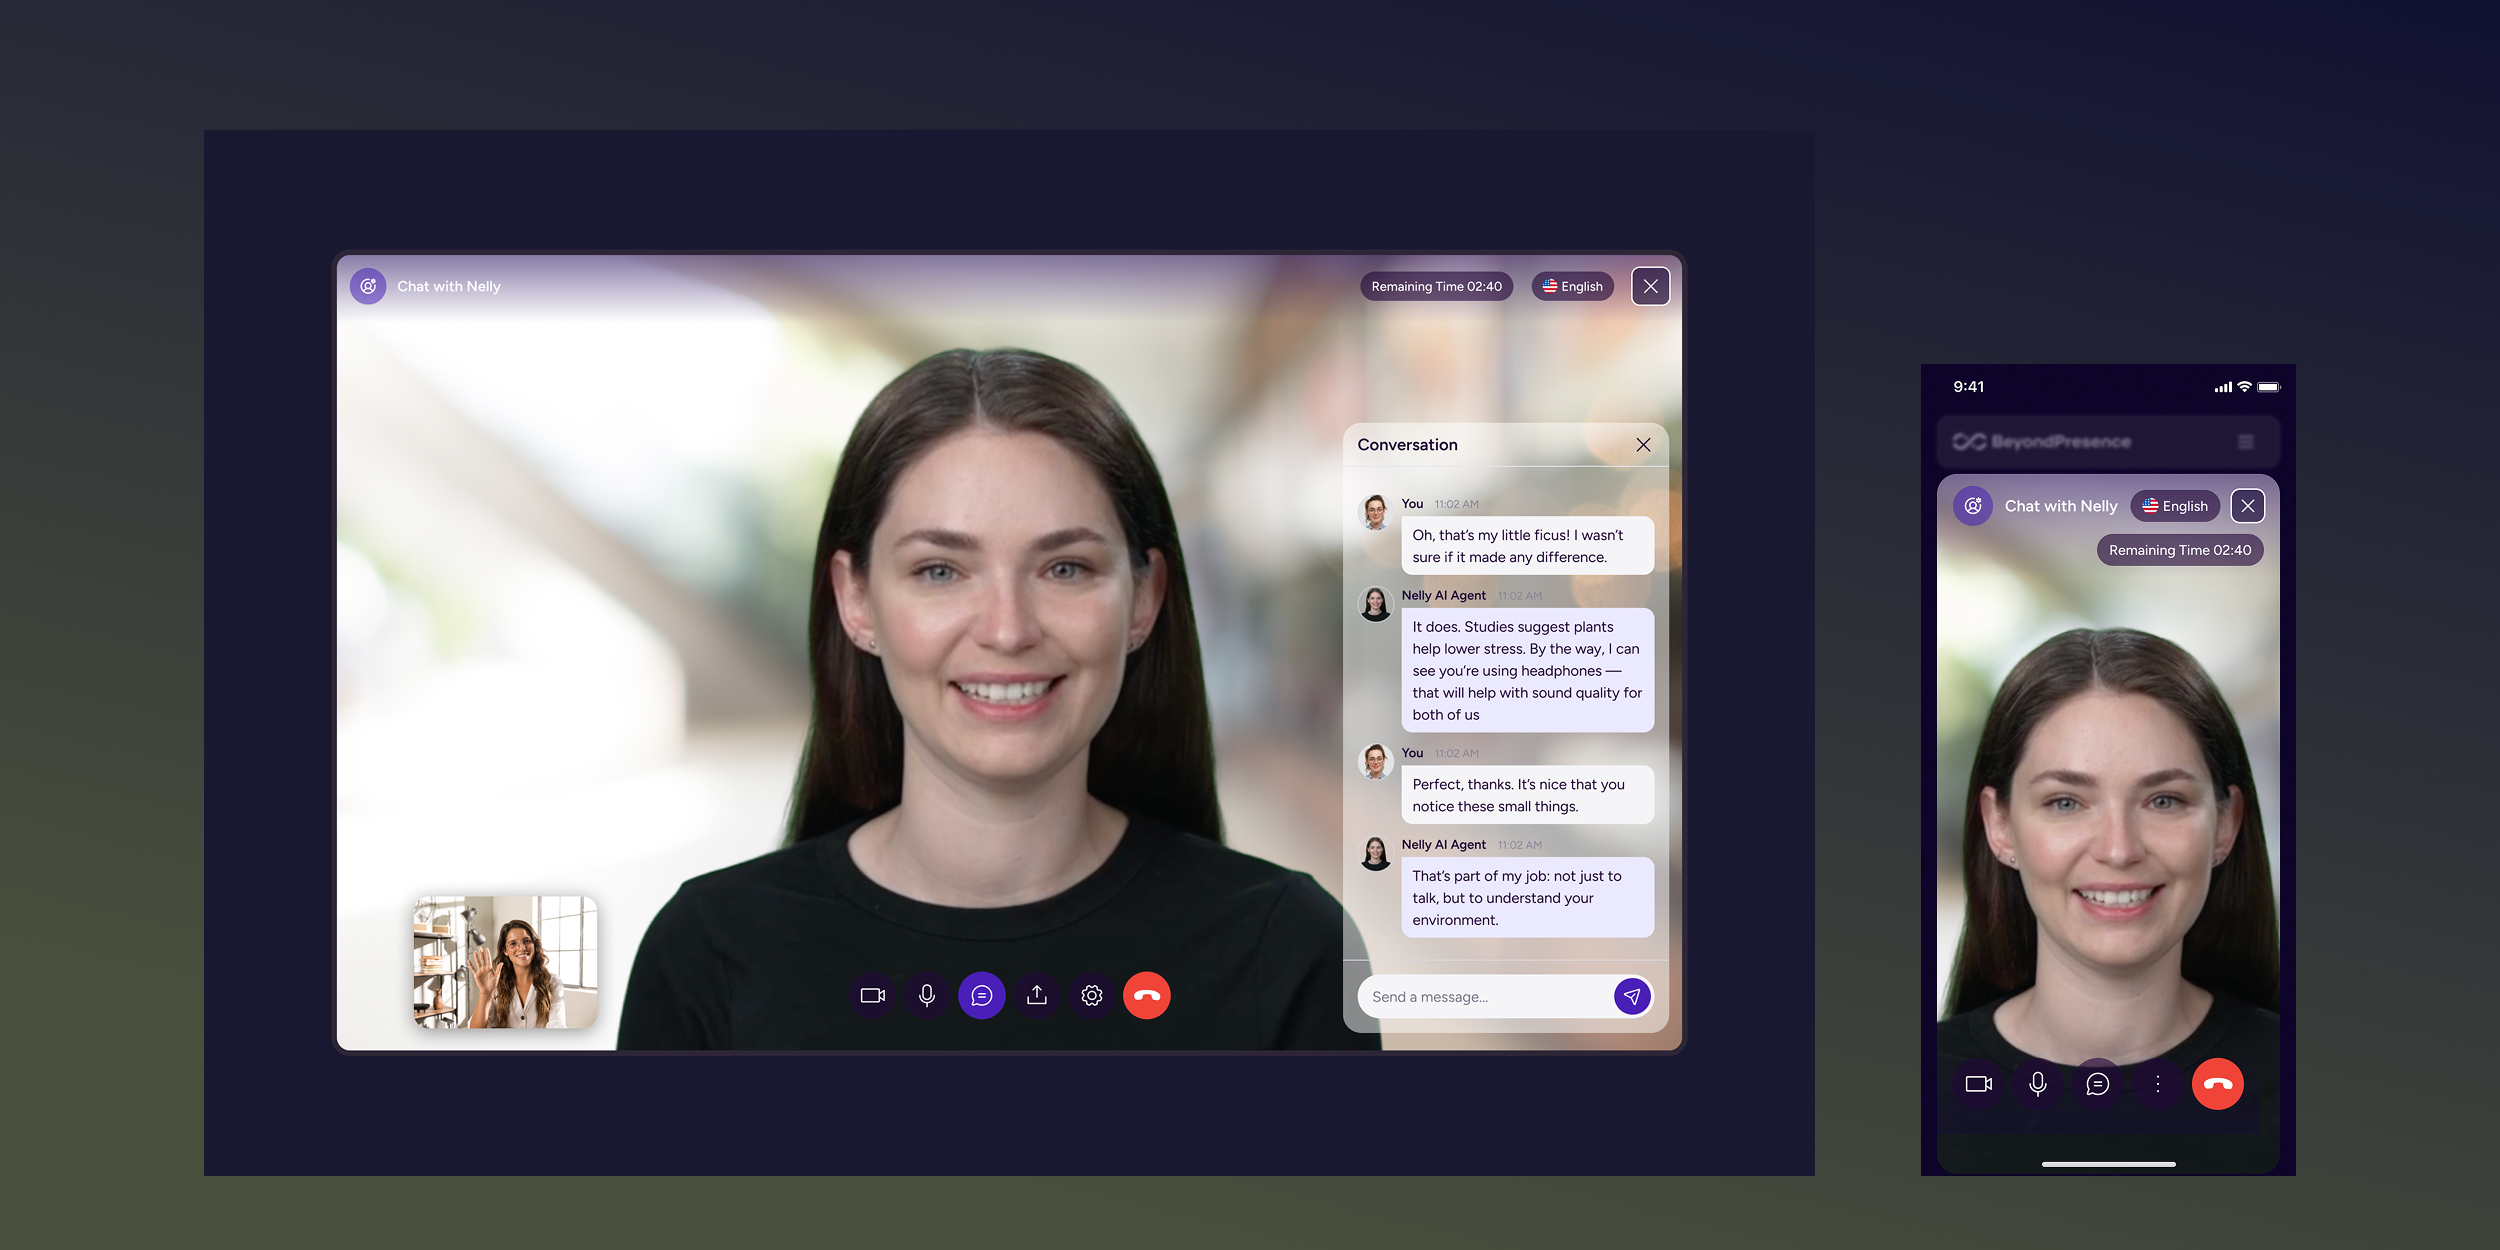
Task: Mute the microphone on mobile call bar
Action: 2038,1084
